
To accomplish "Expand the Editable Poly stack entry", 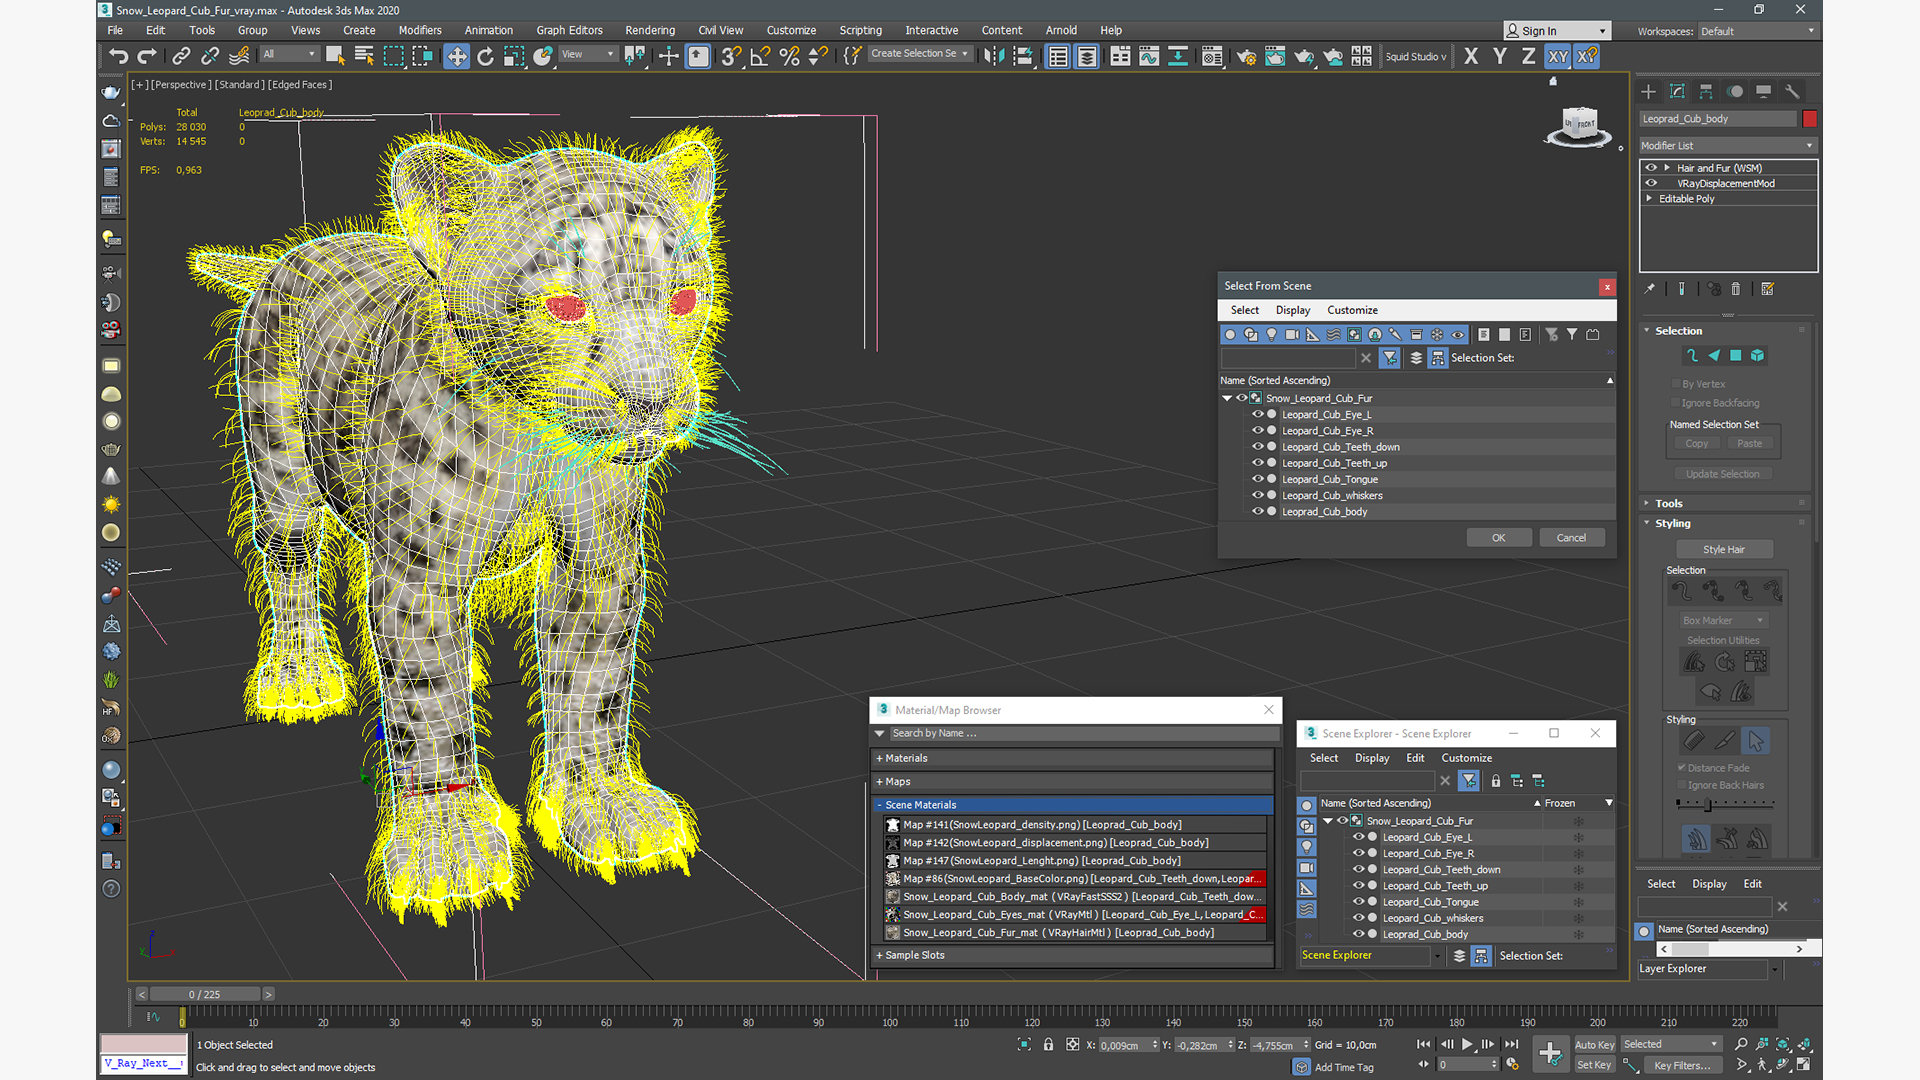I will 1649,199.
